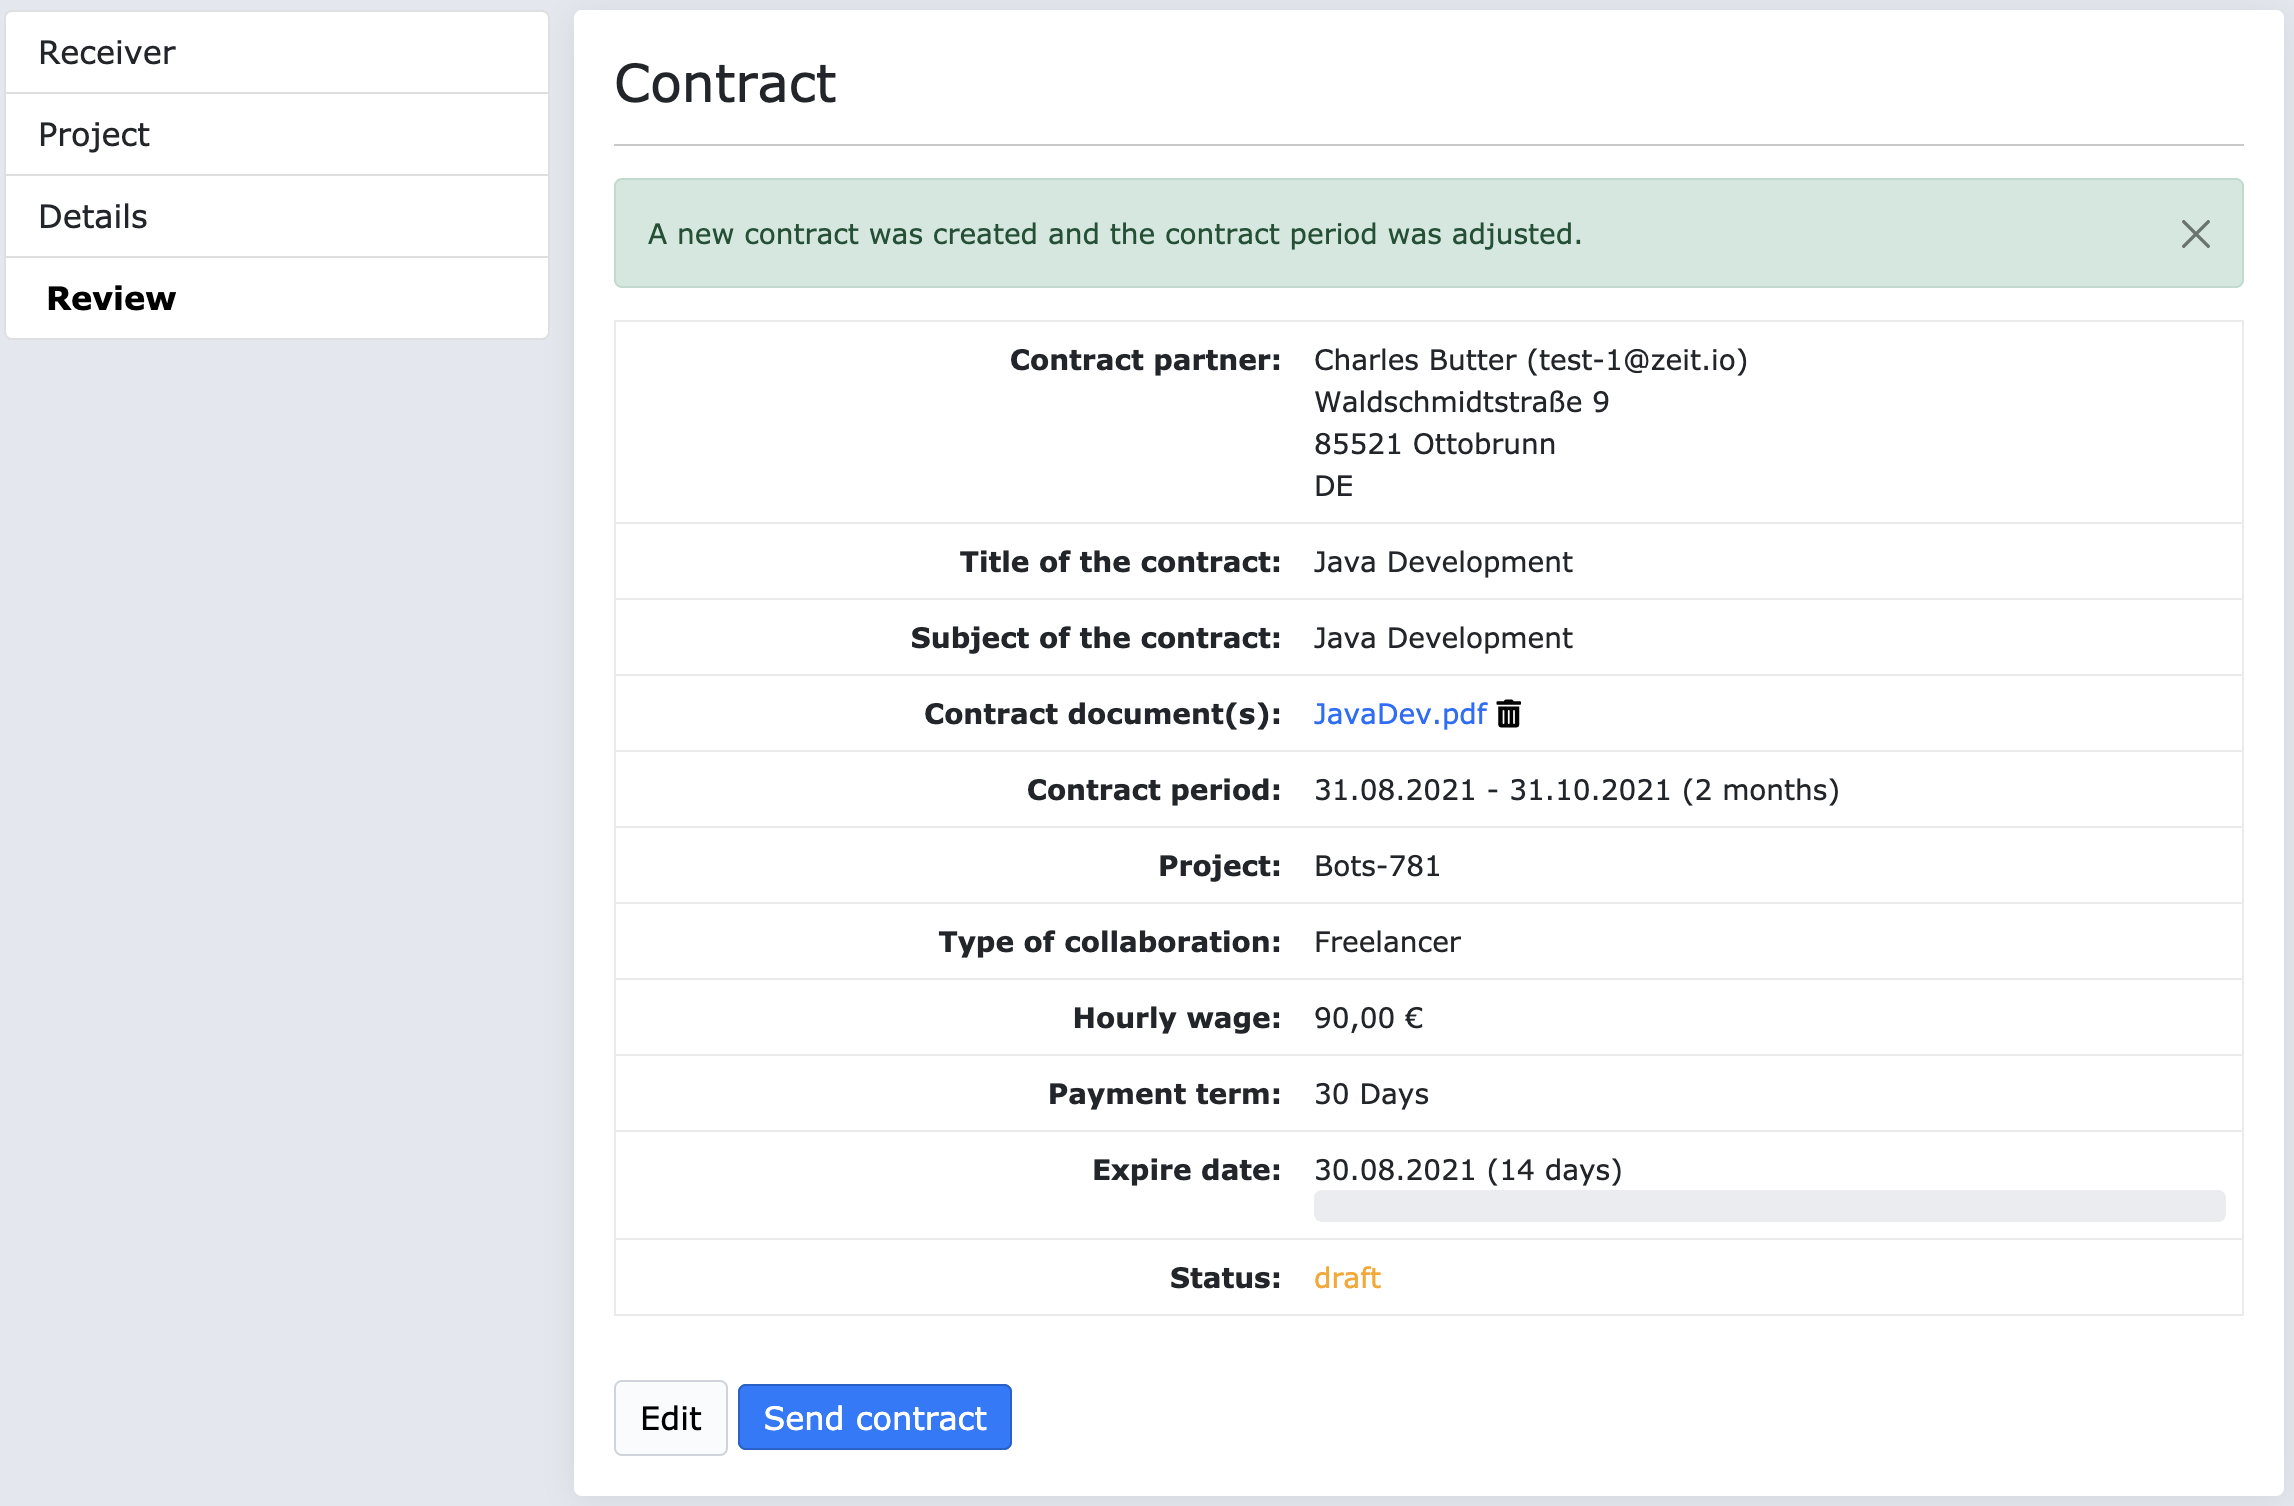The image size is (2294, 1506).
Task: Click the success message text in alert
Action: [x=1114, y=234]
